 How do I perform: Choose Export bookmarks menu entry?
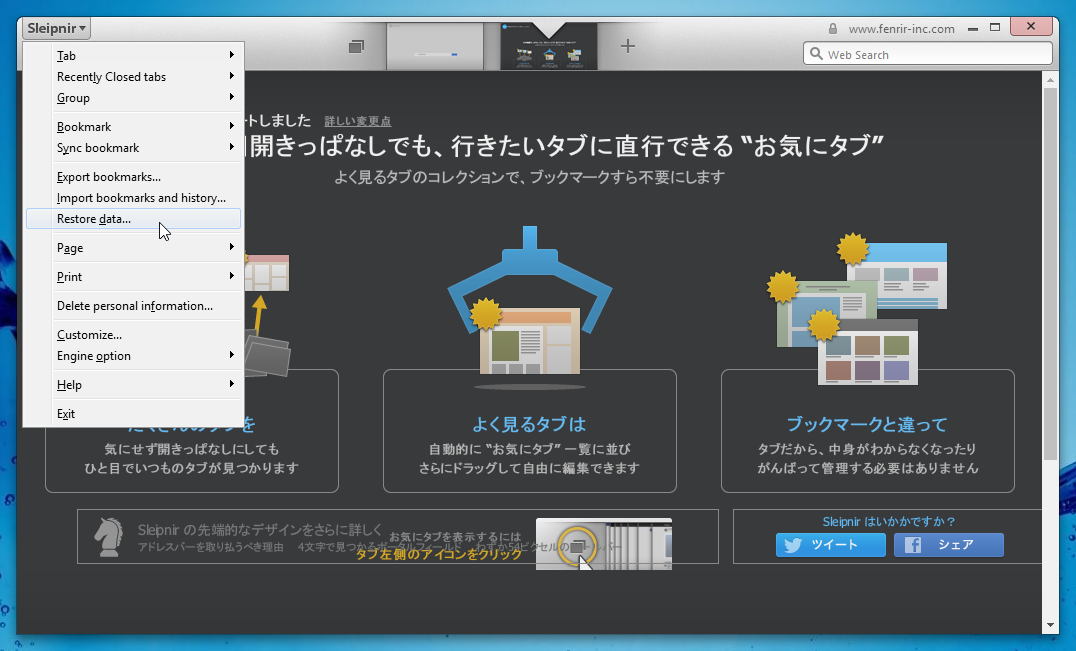point(134,177)
